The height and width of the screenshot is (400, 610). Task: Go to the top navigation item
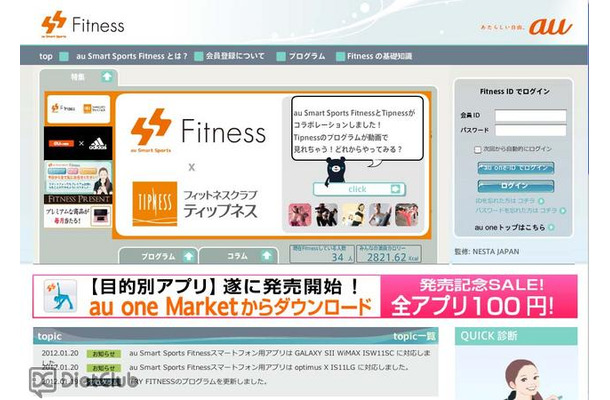tap(46, 56)
